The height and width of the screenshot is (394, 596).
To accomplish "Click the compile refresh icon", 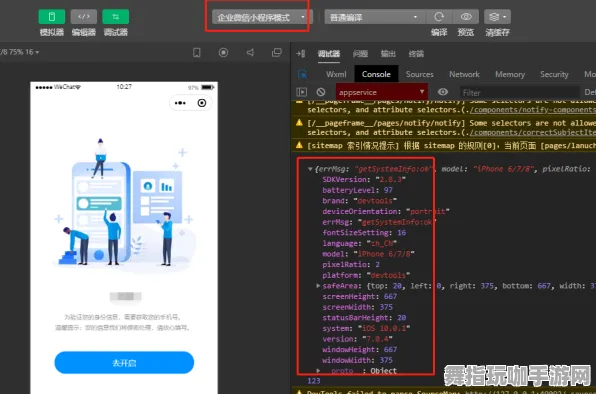I will (439, 17).
